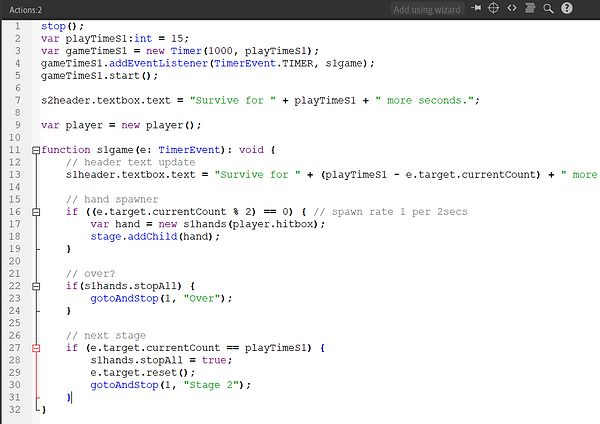Collapse the currentCount % 2 if block
600x424 pixels.
[36, 212]
